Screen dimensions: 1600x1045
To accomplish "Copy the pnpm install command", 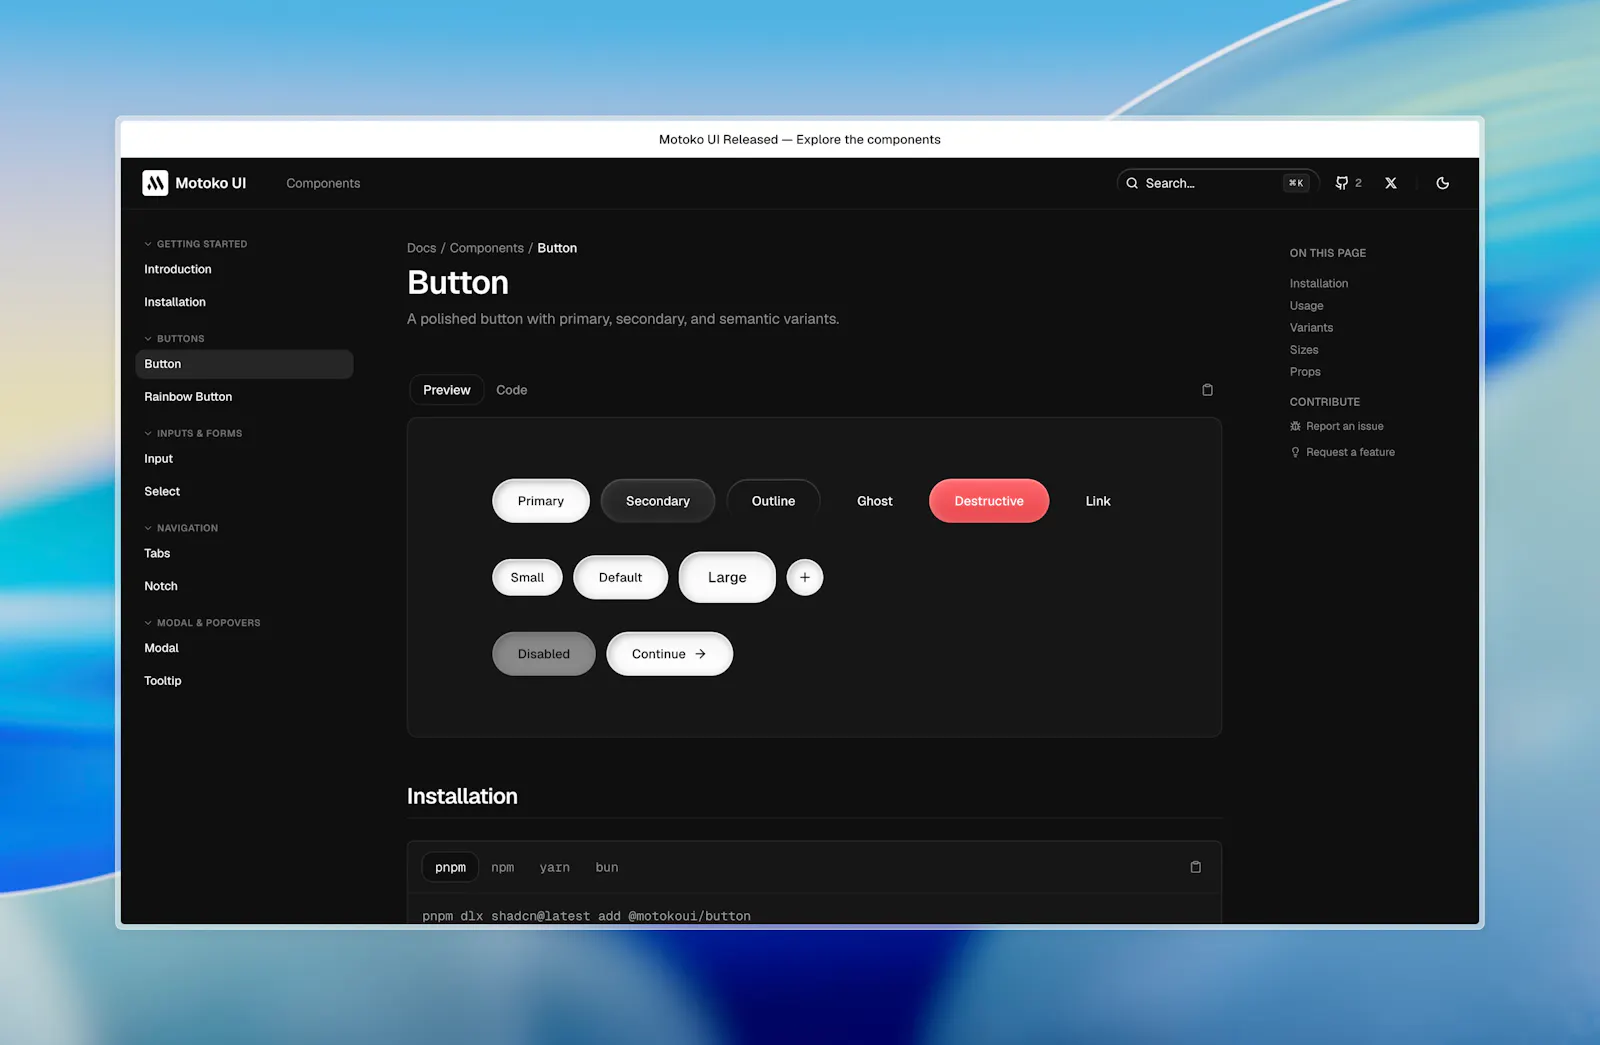I will [x=1195, y=867].
